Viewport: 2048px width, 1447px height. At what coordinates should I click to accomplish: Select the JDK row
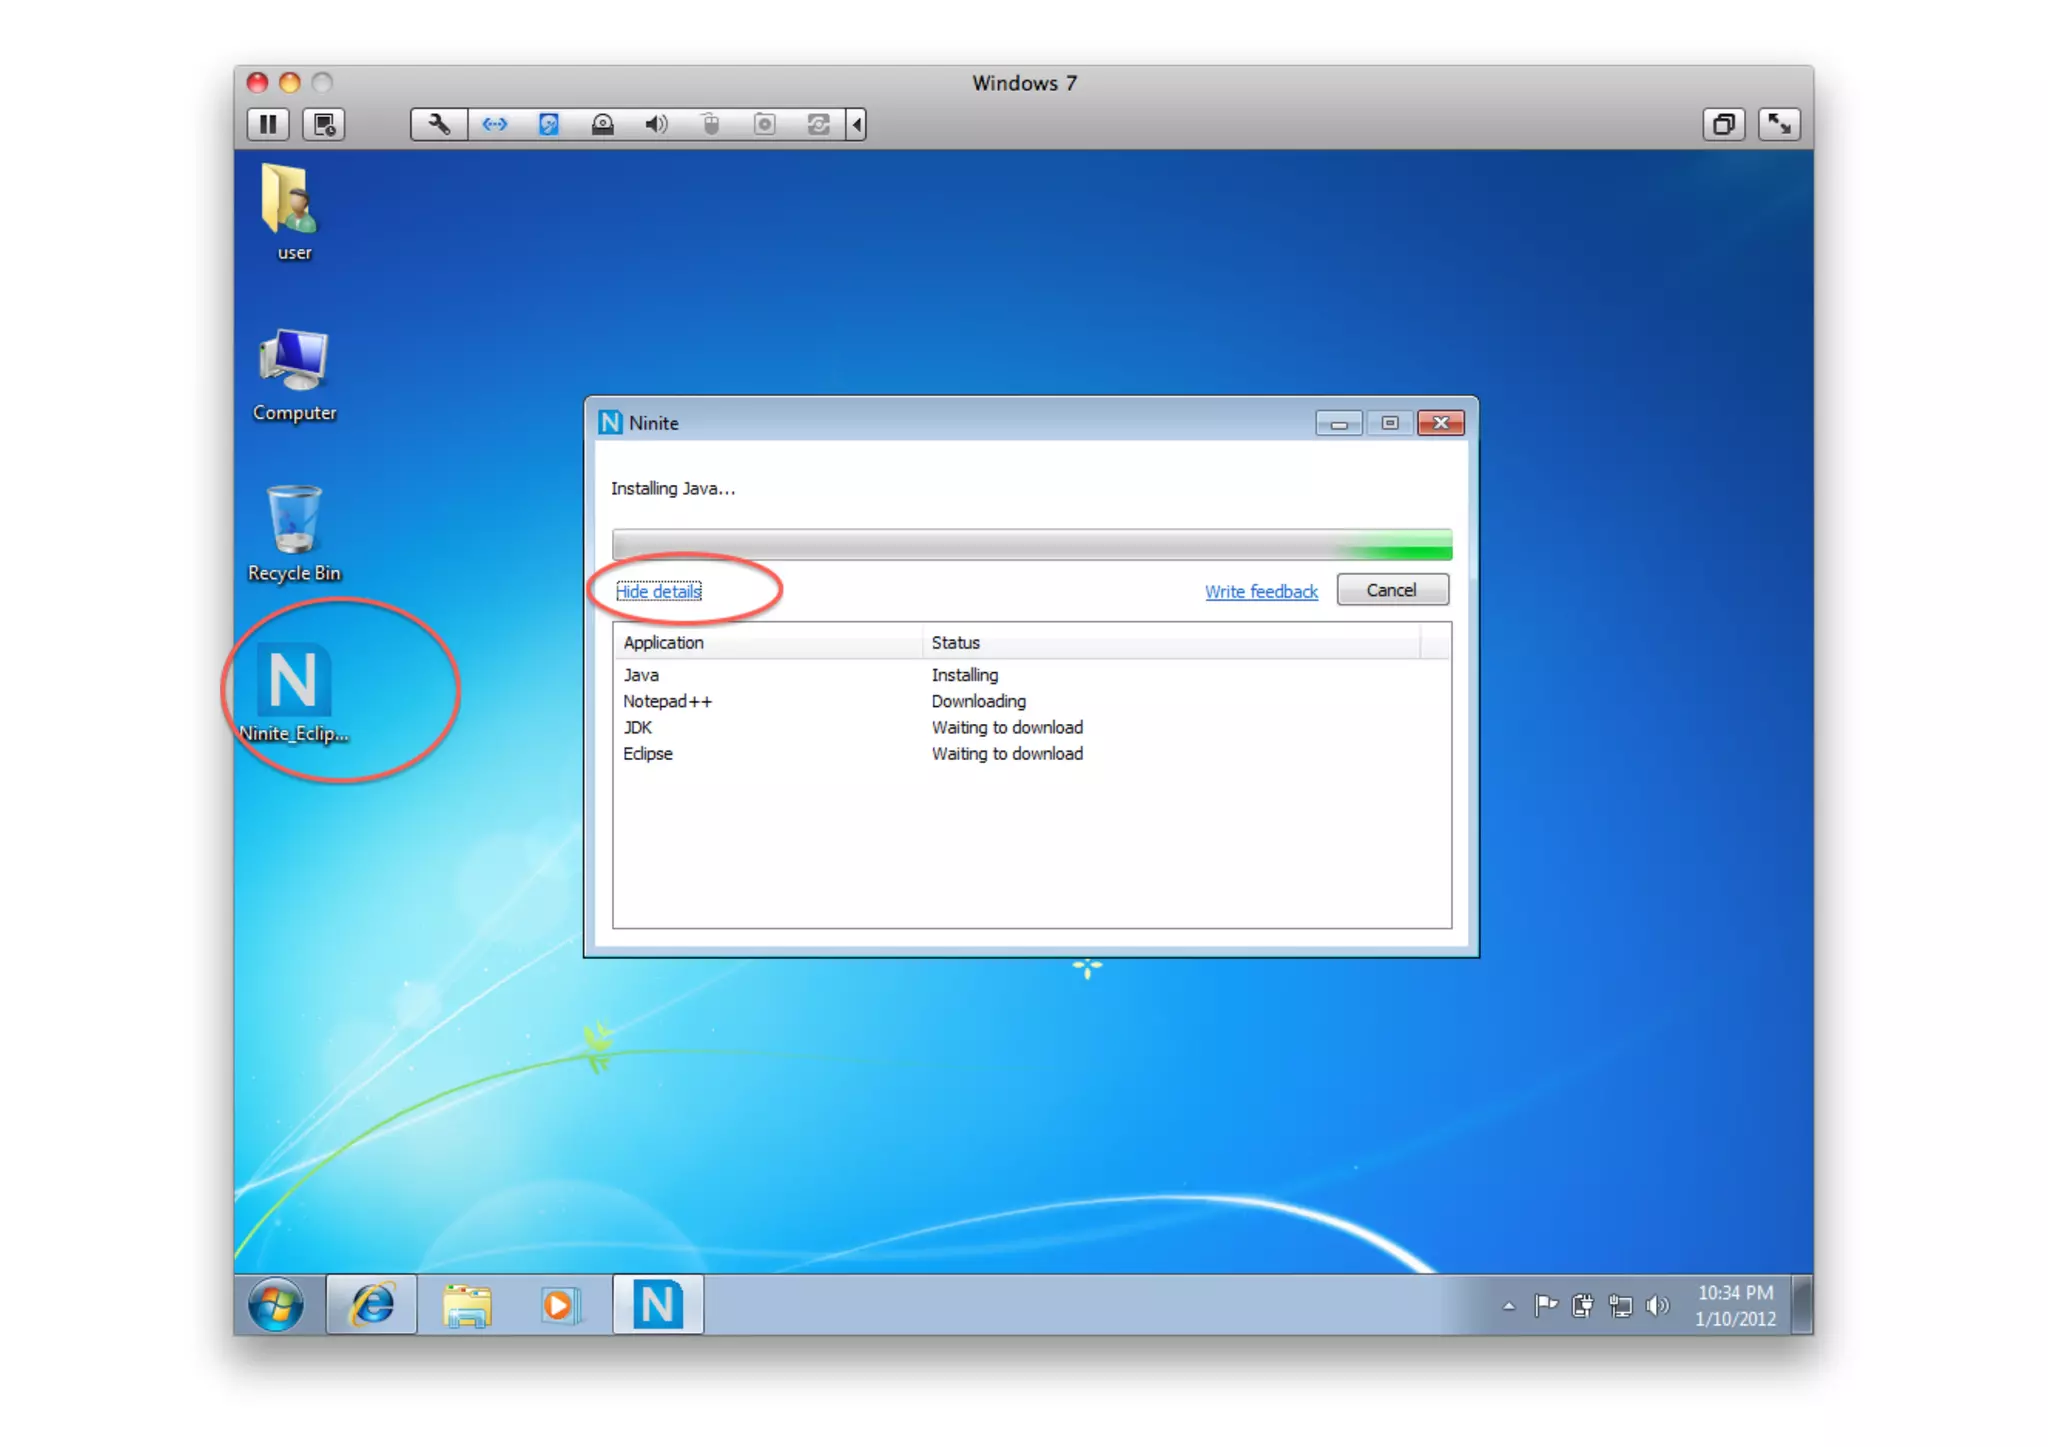[x=1032, y=727]
